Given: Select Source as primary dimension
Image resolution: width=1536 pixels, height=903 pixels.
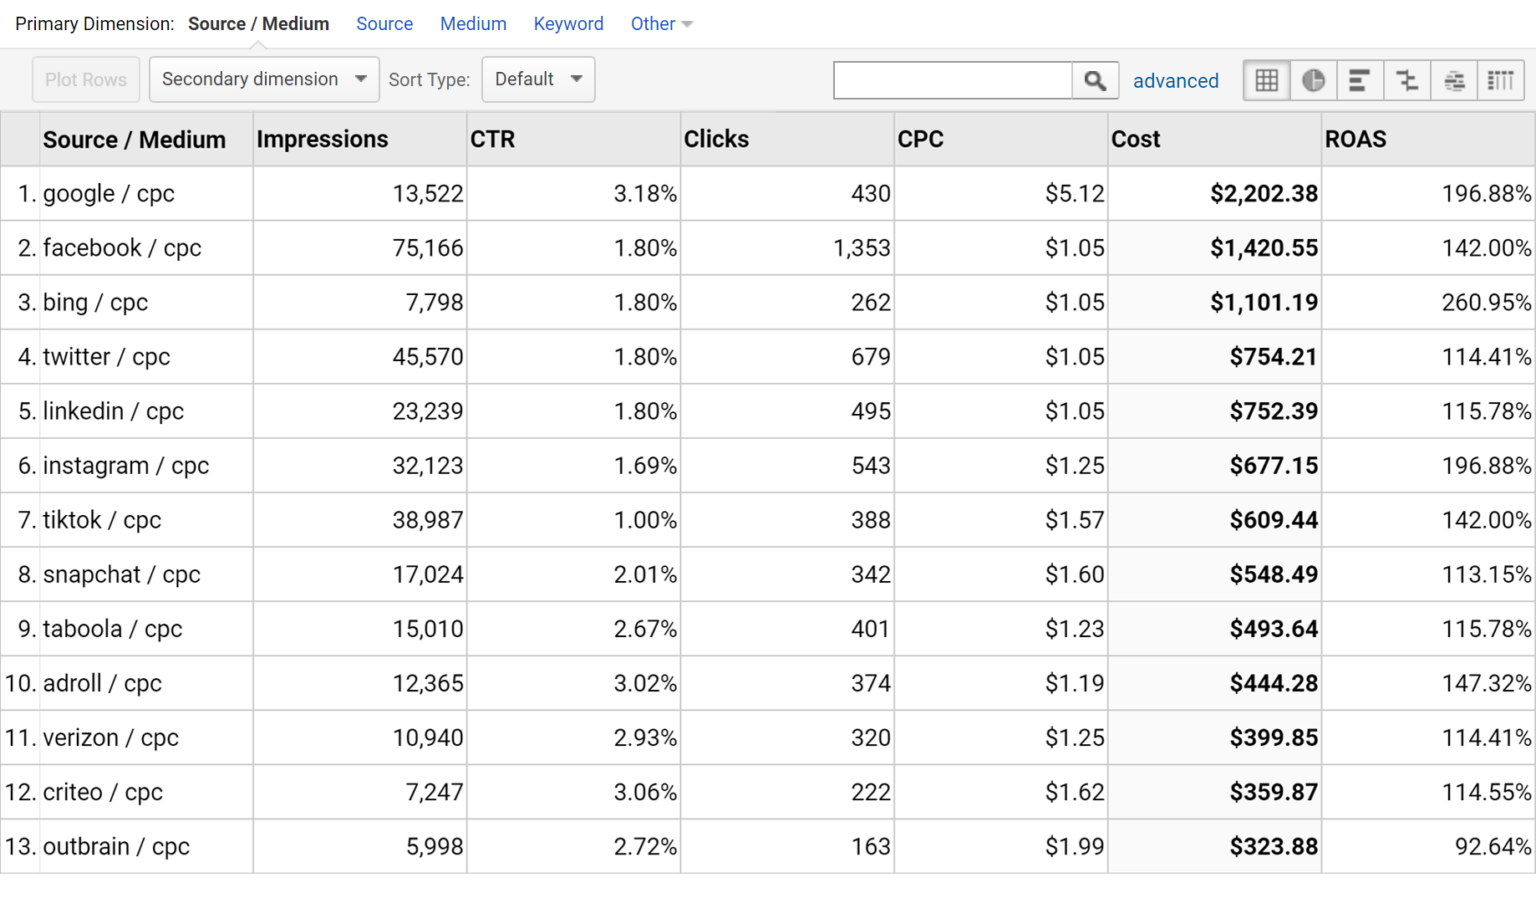Looking at the screenshot, I should [384, 24].
